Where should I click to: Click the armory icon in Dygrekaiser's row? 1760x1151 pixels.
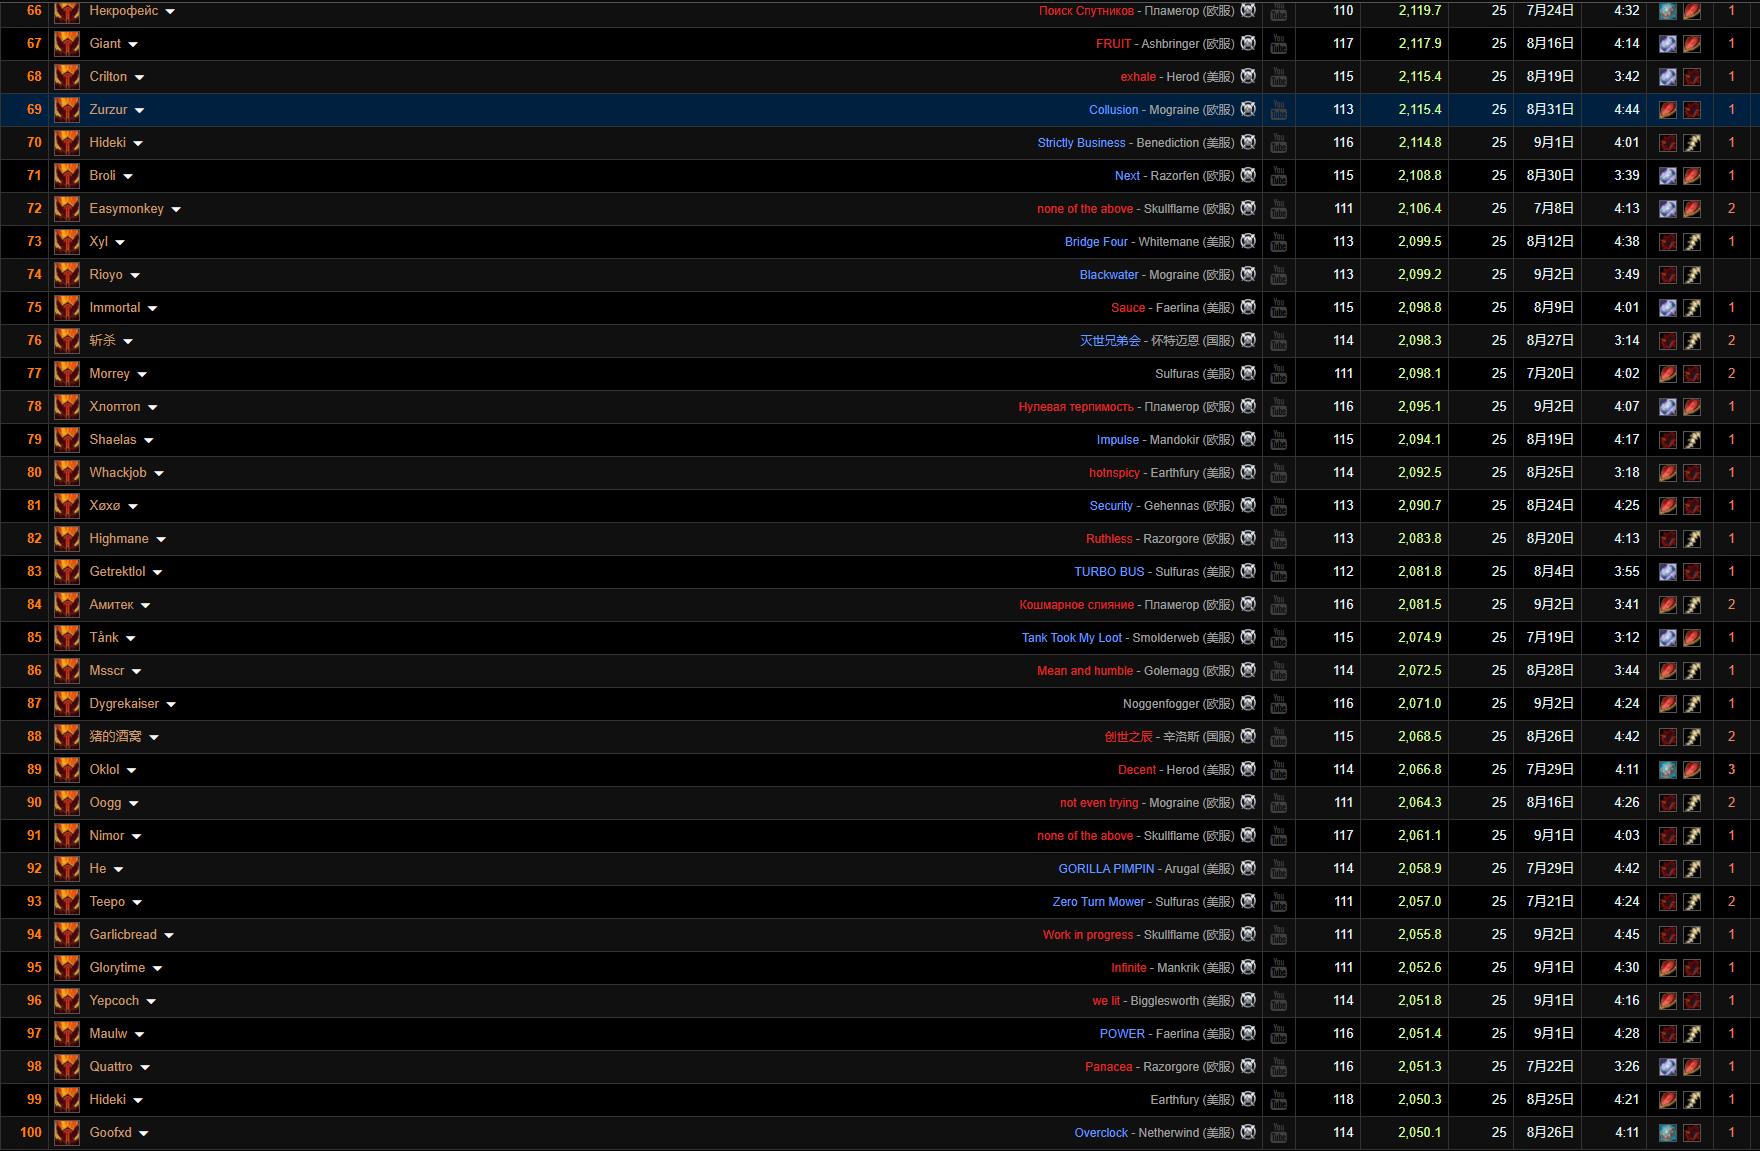1248,703
